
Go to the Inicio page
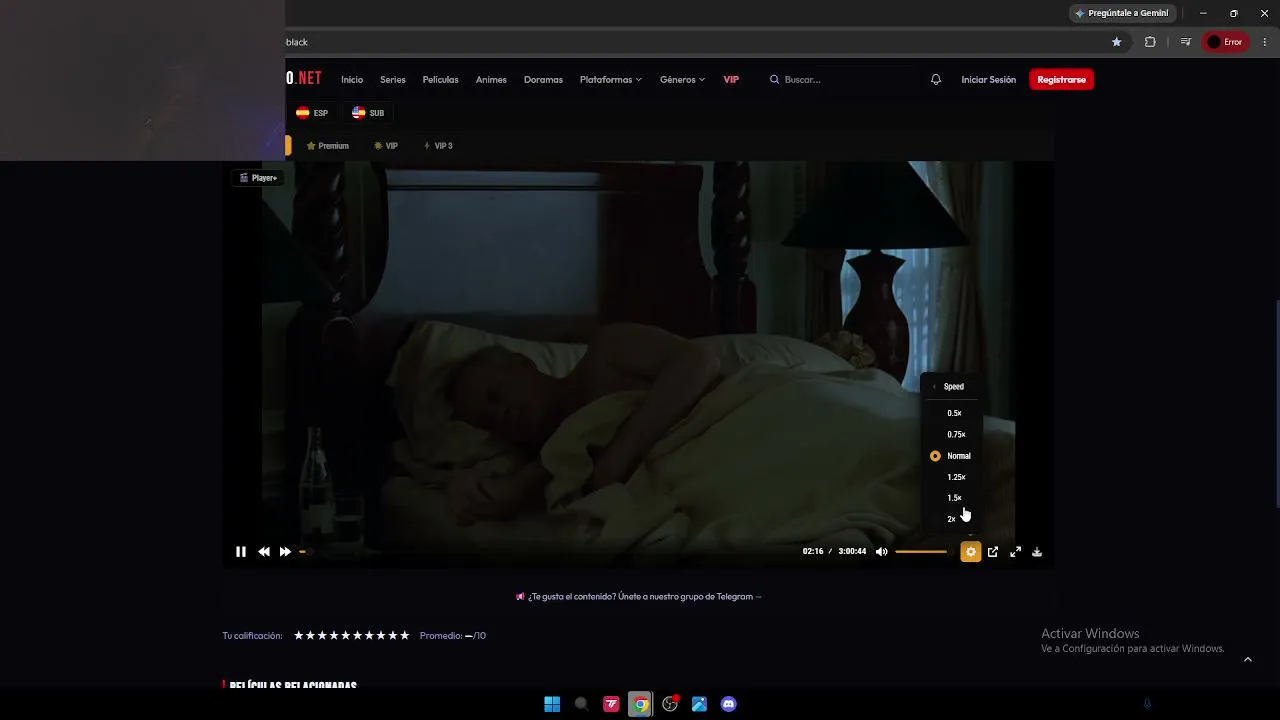tap(352, 80)
